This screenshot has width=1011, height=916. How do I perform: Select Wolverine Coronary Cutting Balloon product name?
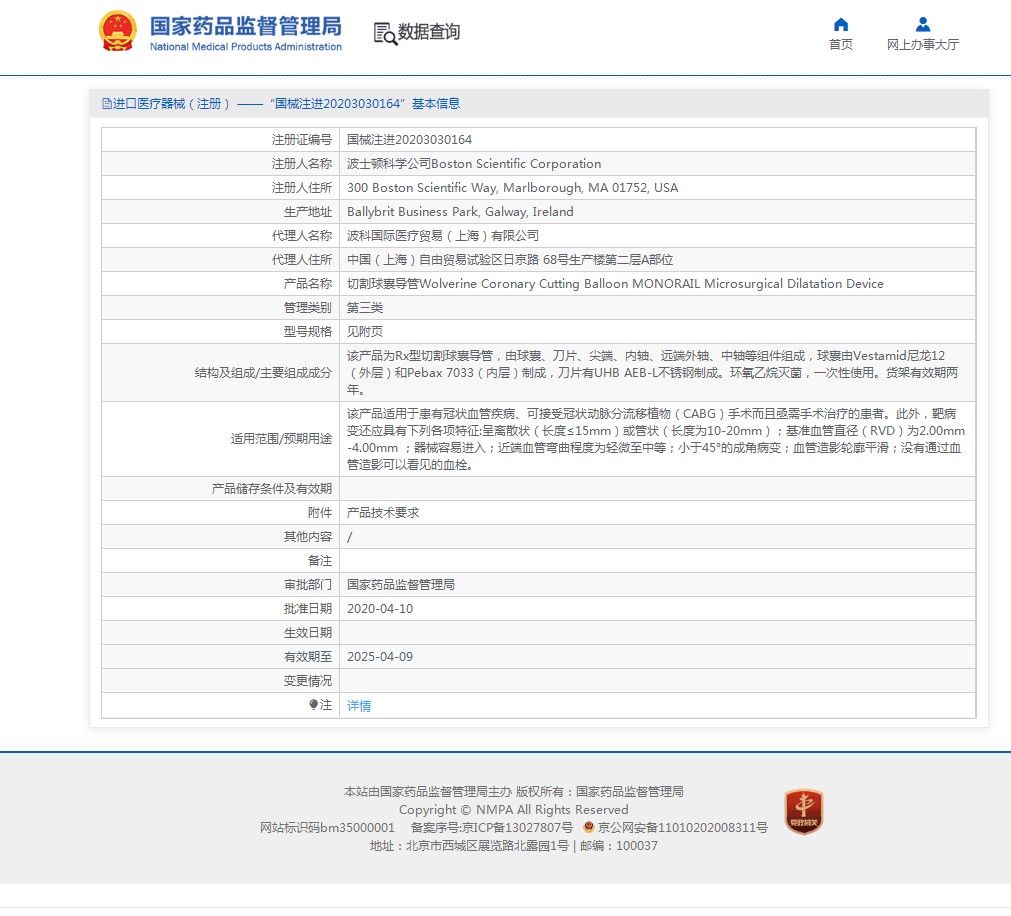tap(615, 284)
